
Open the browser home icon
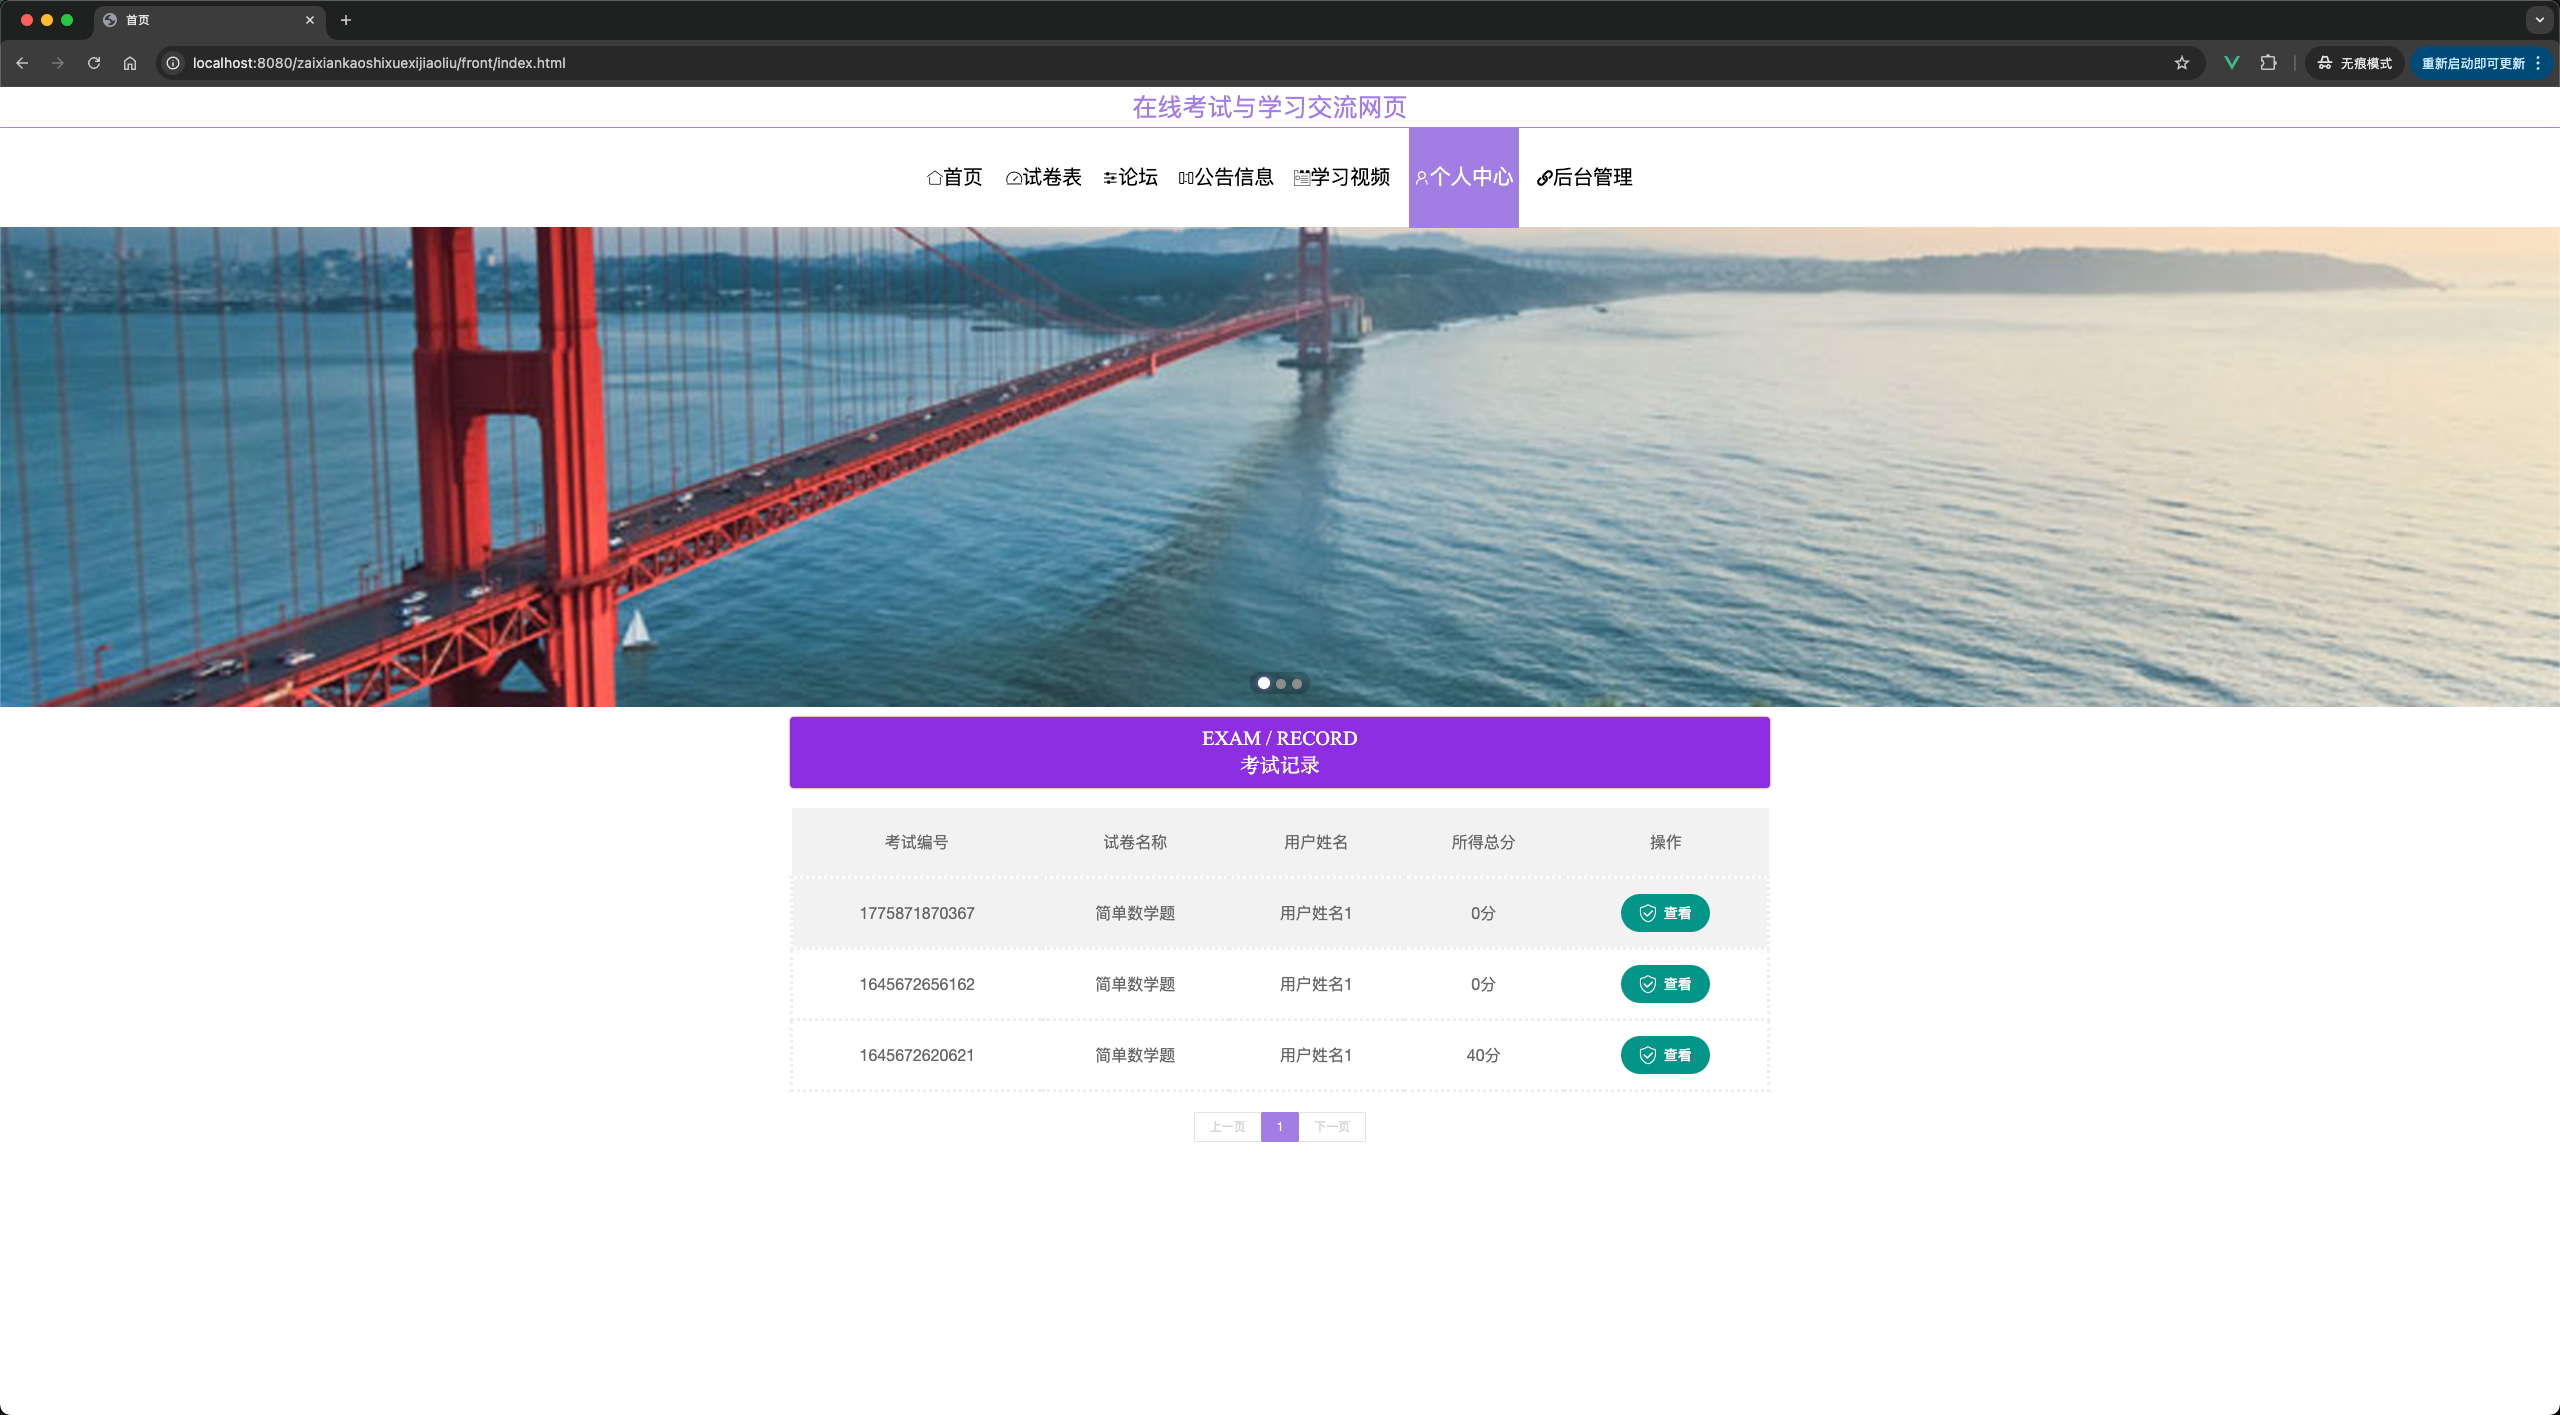click(x=130, y=63)
